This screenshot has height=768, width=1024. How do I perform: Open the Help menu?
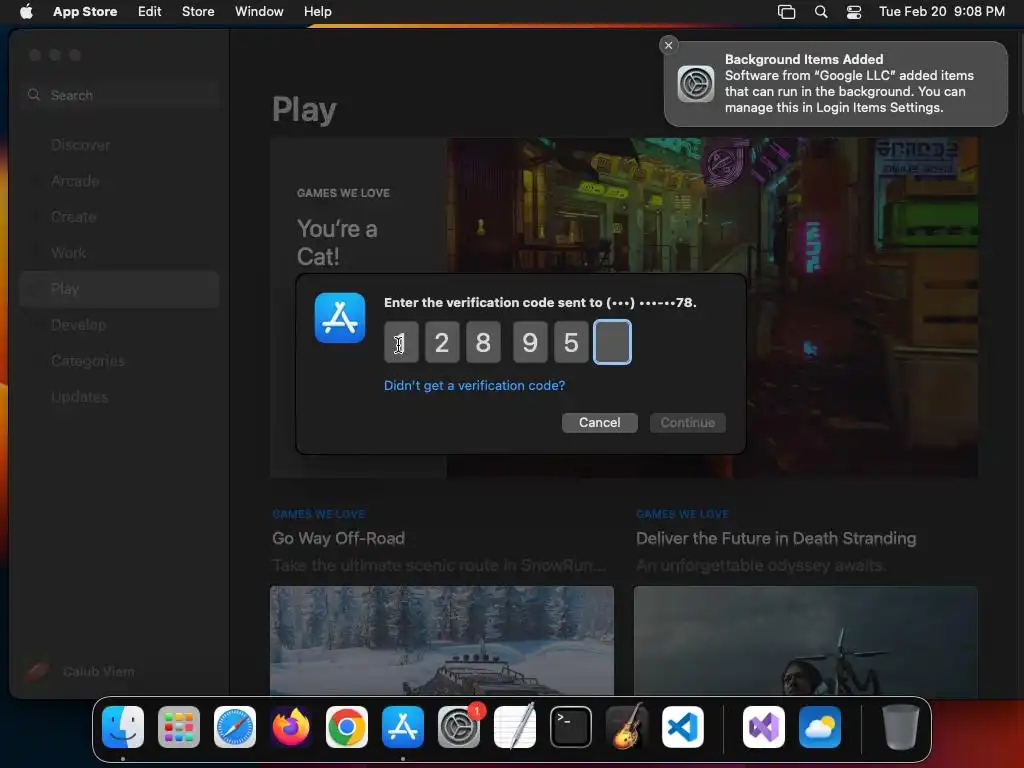317,11
